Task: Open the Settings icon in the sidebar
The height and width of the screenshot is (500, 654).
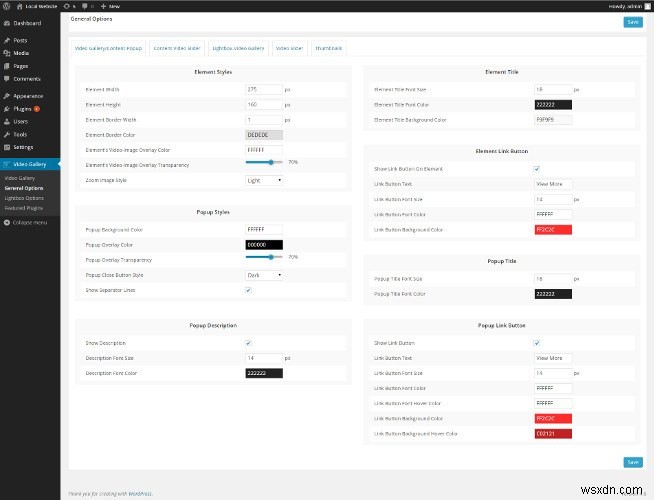Action: coord(7,147)
